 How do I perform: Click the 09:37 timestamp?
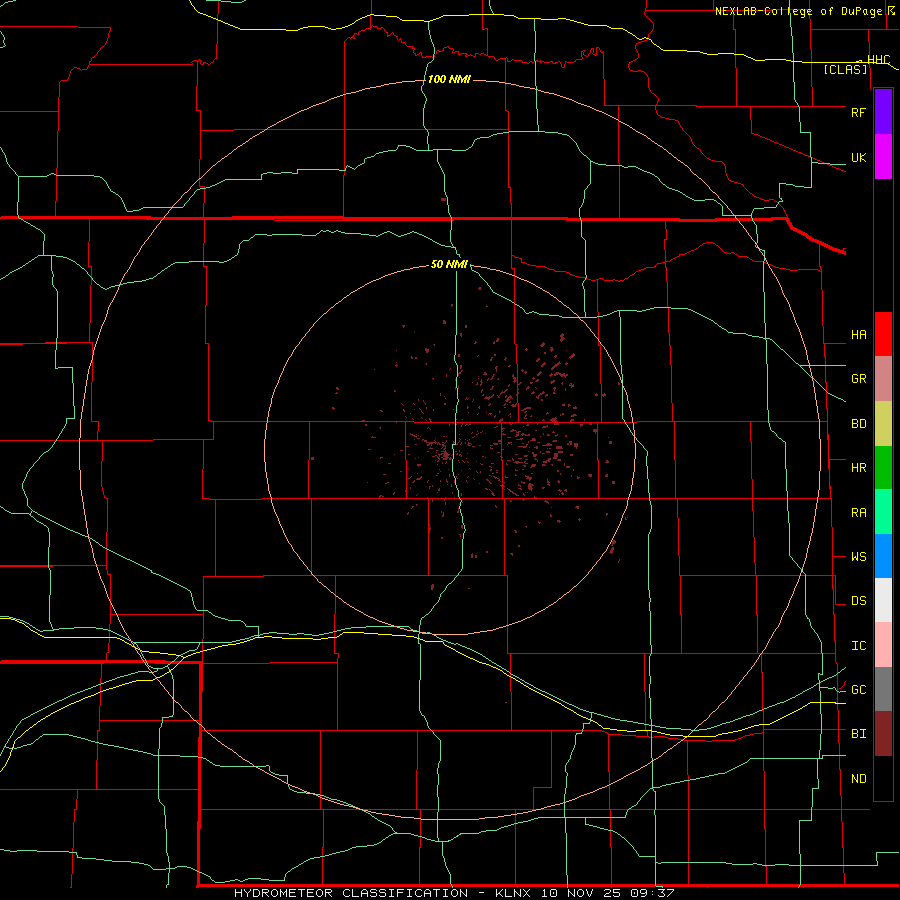tap(652, 893)
